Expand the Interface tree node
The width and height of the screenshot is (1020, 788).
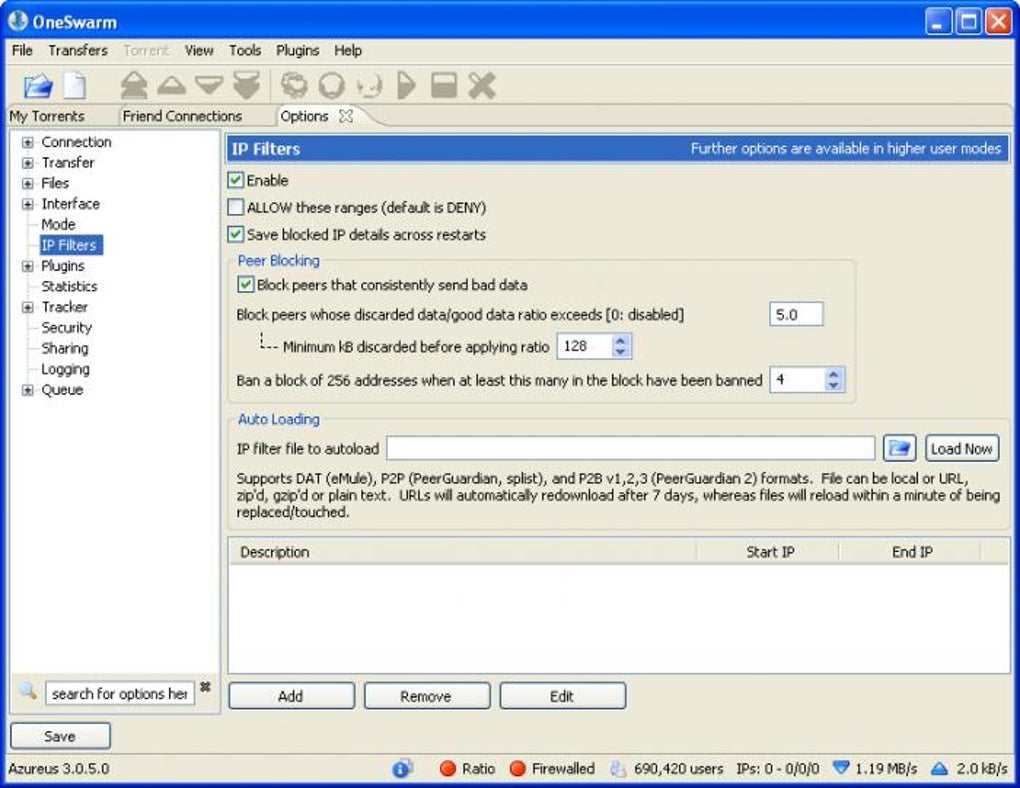27,204
